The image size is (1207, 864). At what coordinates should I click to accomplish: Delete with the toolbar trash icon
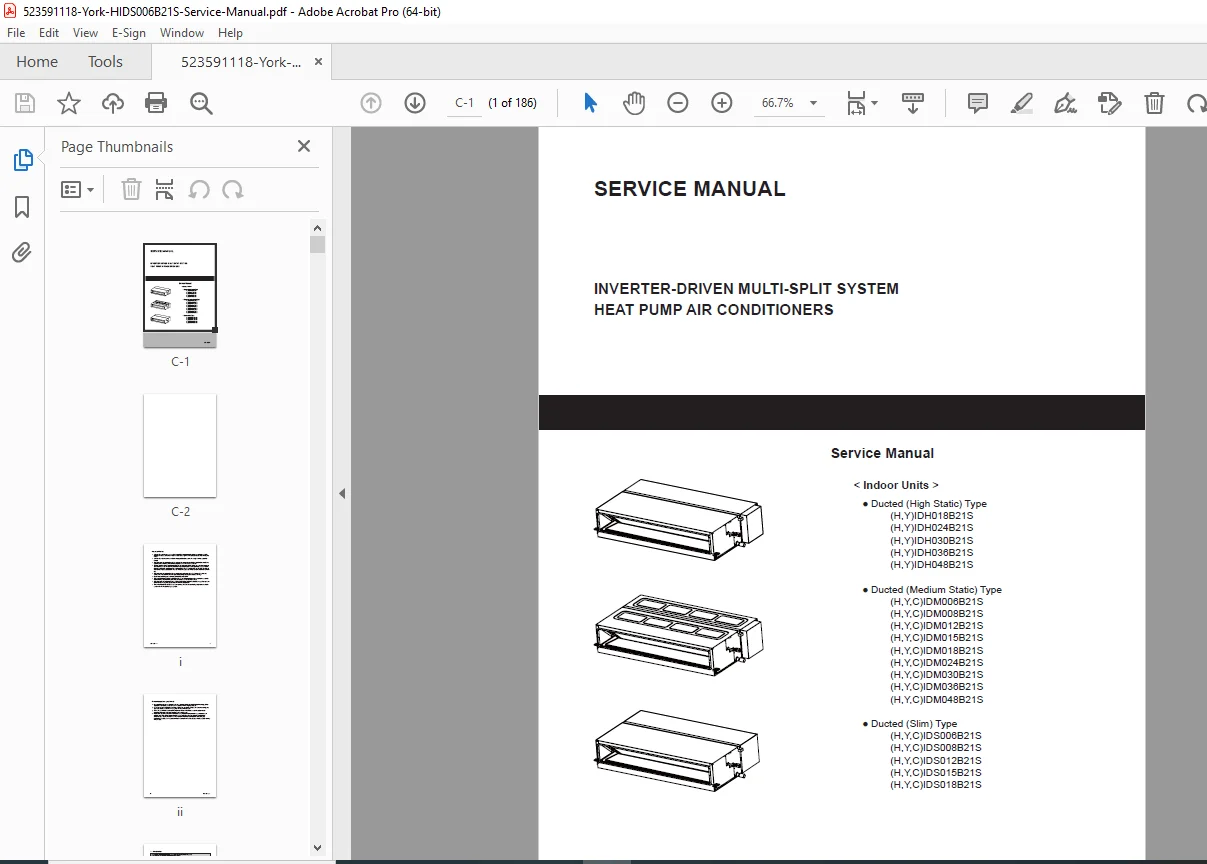pyautogui.click(x=1154, y=103)
